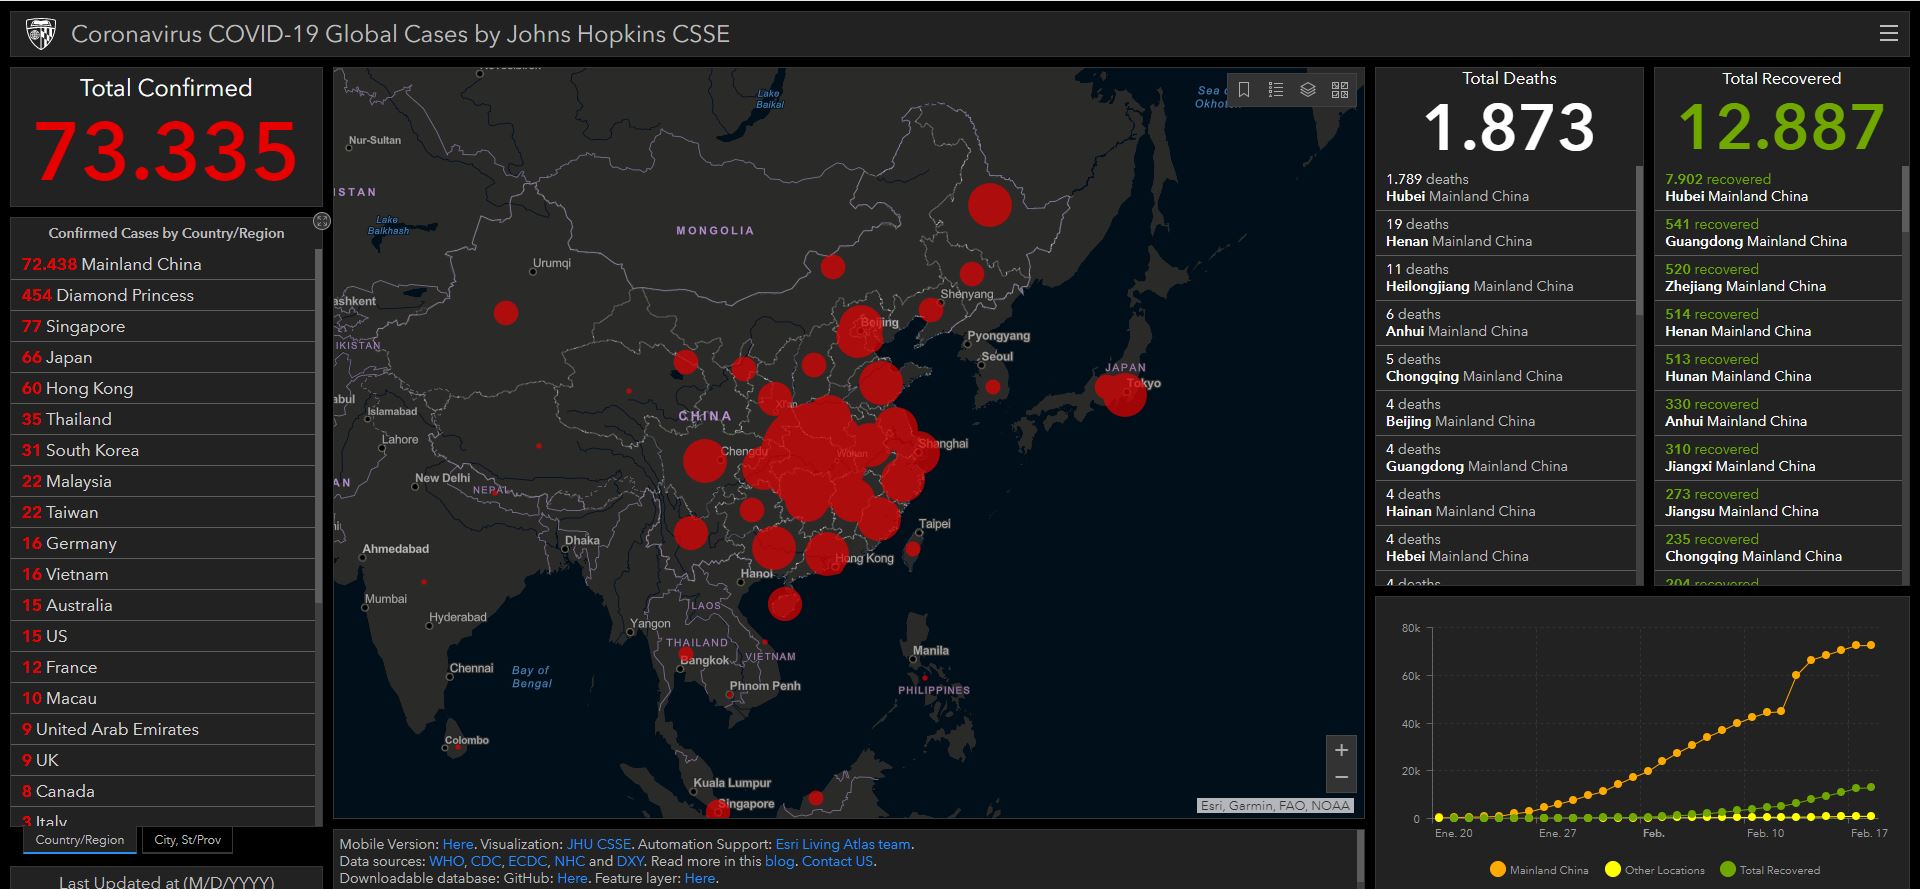This screenshot has height=889, width=1920.
Task: Open the DXY data source link
Action: [x=630, y=861]
